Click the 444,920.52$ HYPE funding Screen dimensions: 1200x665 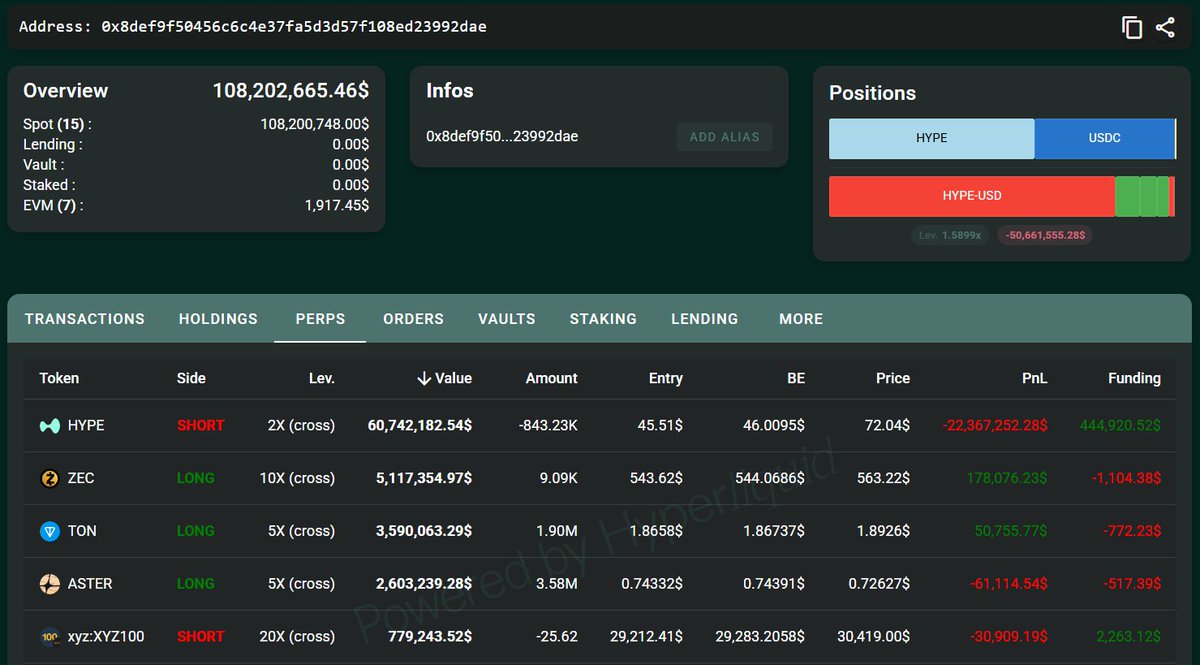[x=1120, y=426]
